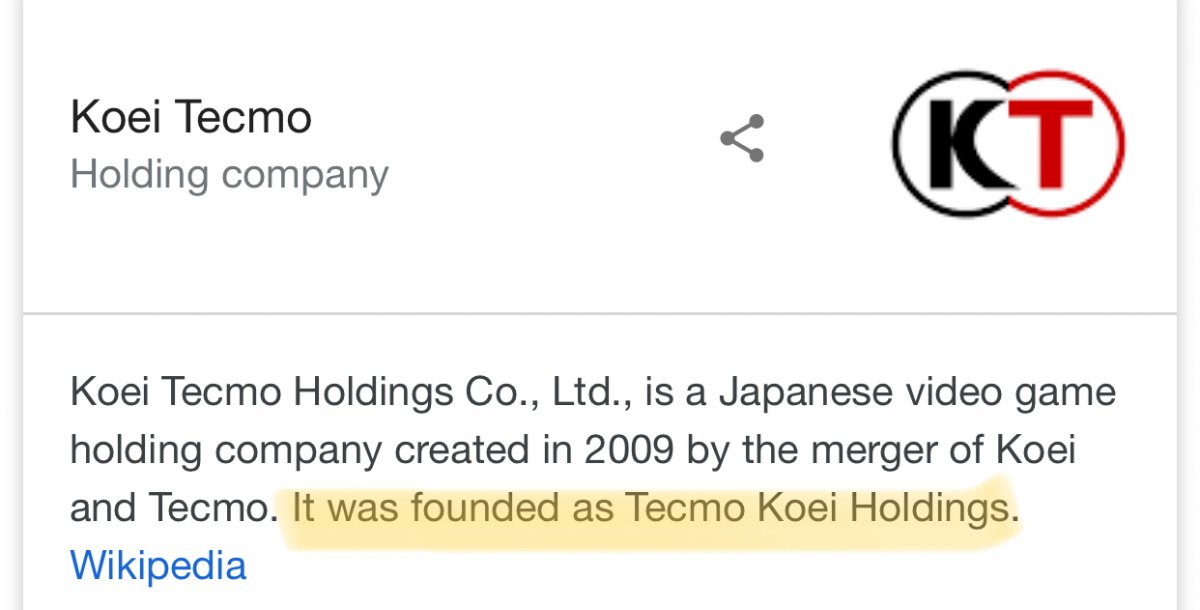The image size is (1200, 610).
Task: Click the year 2009 in the description
Action: point(631,450)
